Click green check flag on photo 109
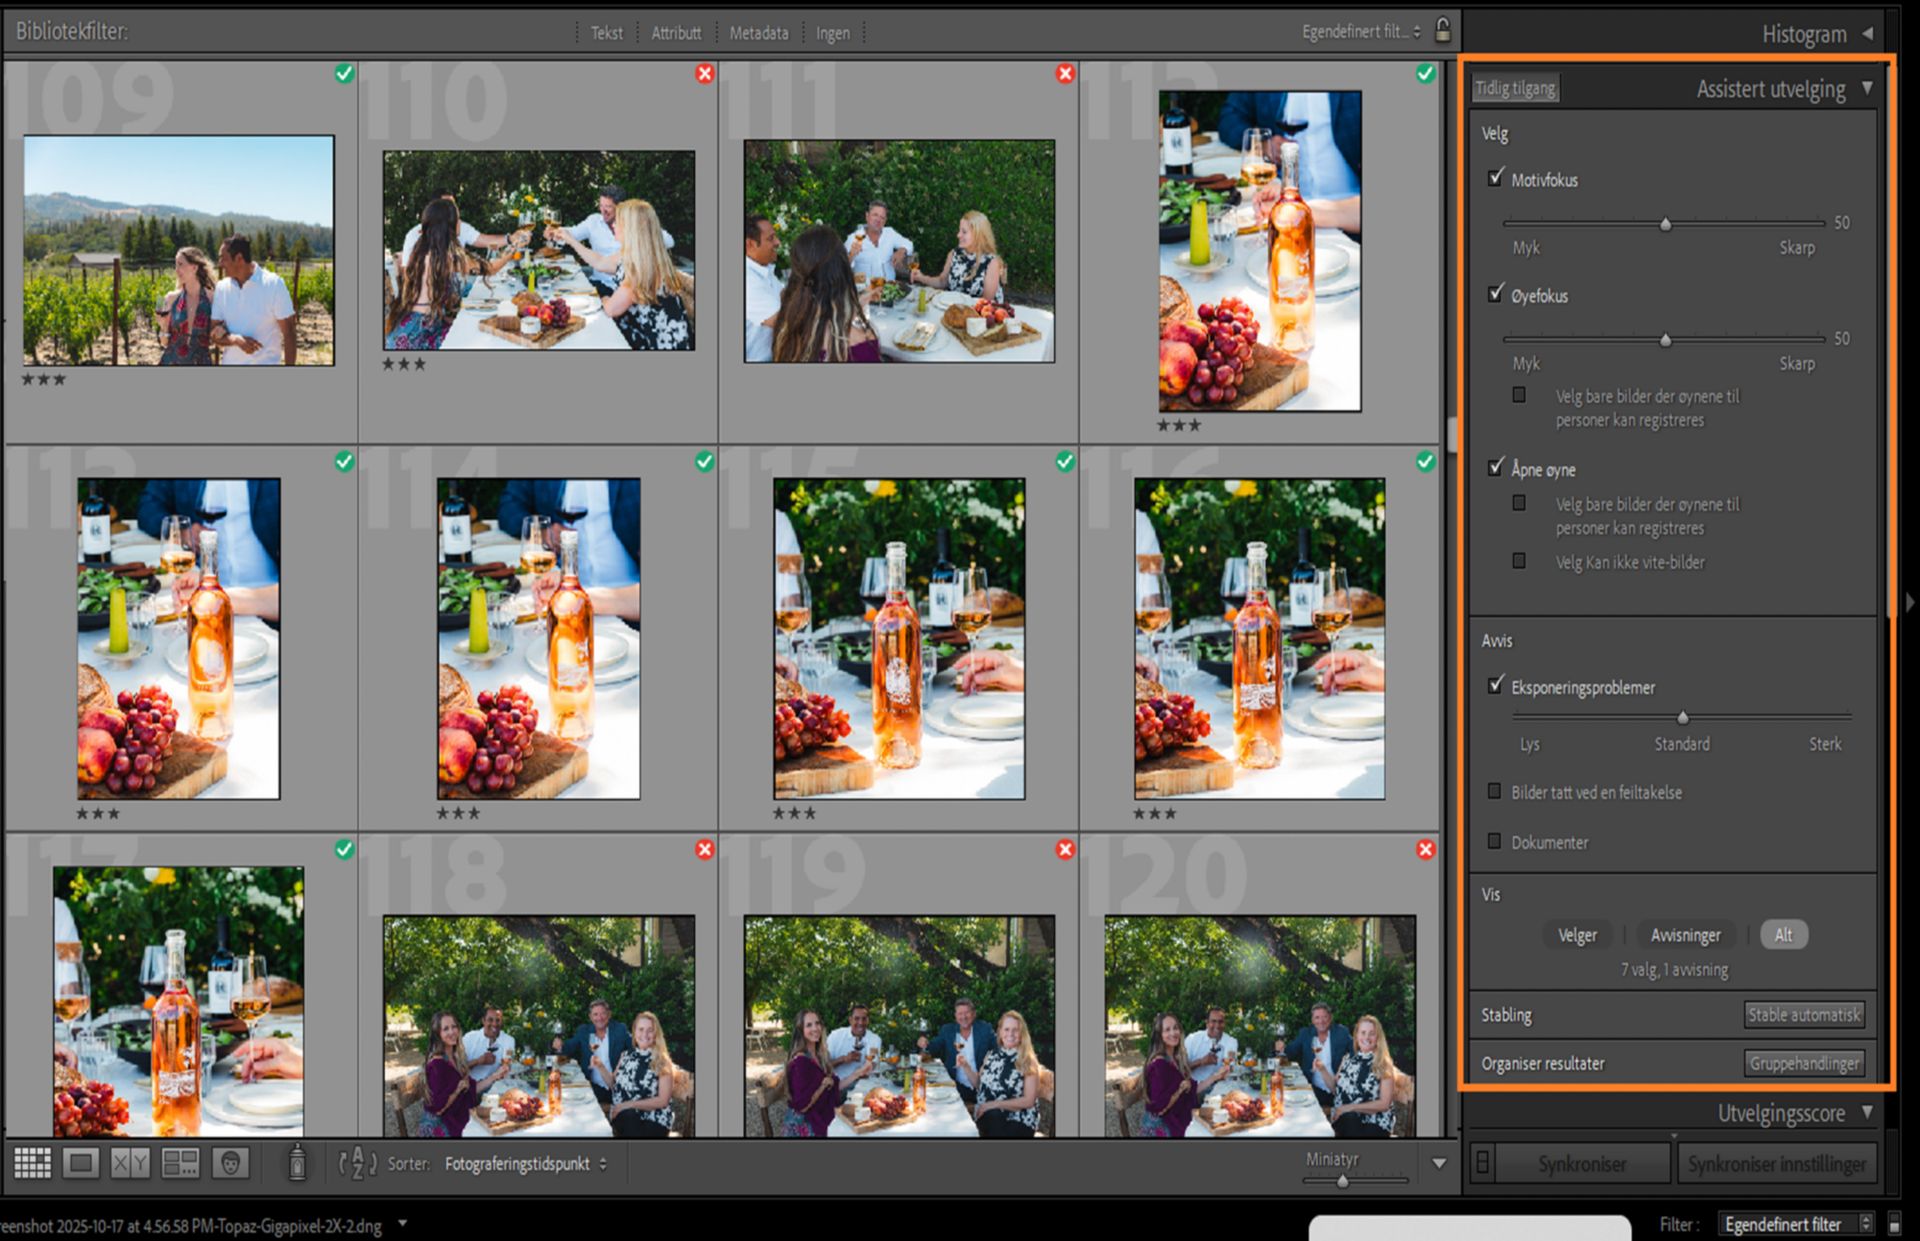 (x=344, y=73)
